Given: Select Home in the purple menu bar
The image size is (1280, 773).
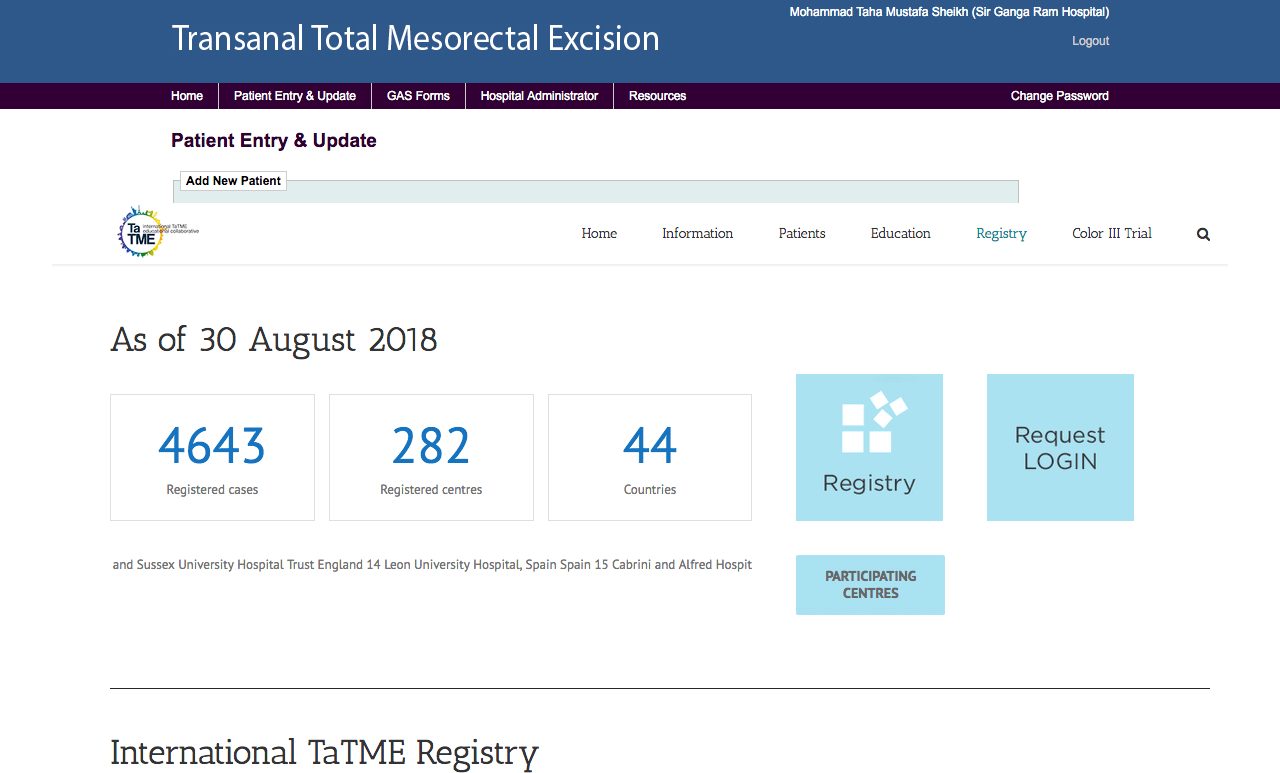Looking at the screenshot, I should [187, 96].
